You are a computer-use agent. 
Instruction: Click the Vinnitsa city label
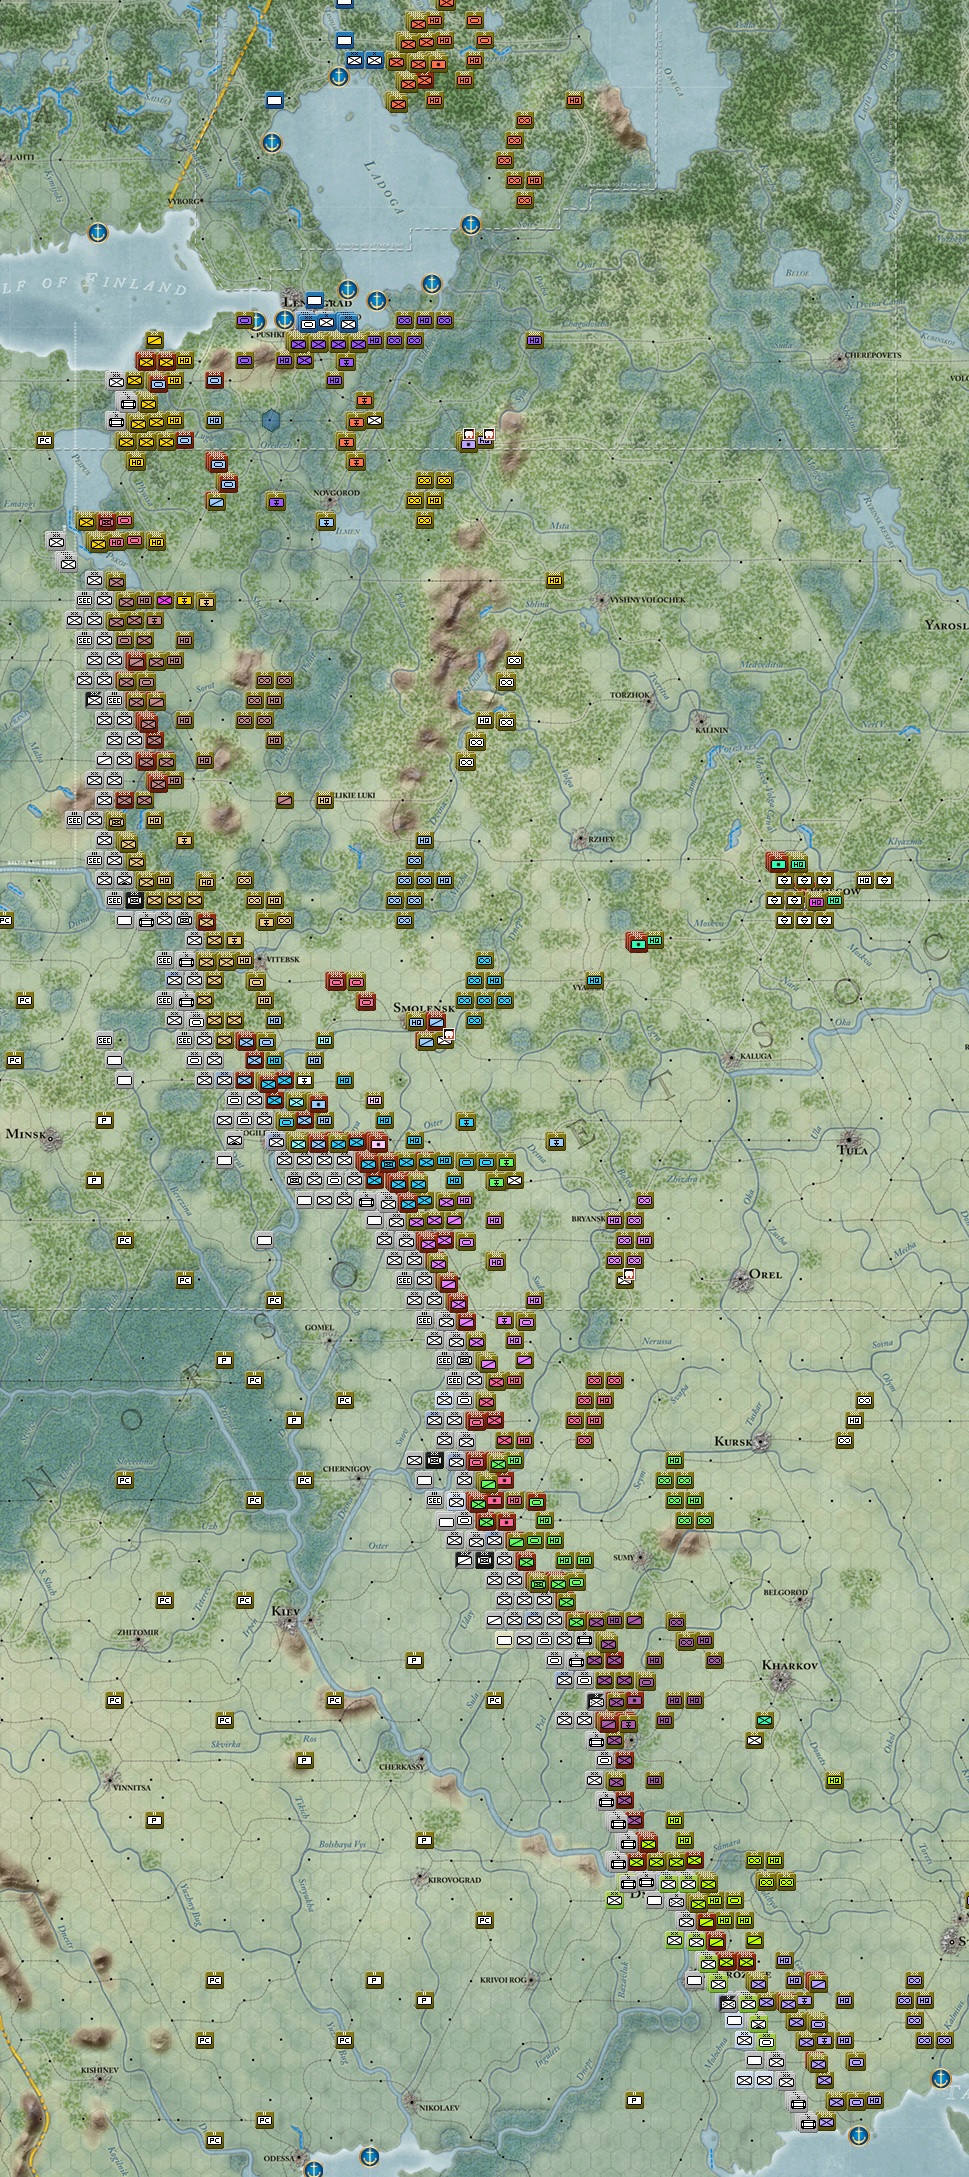tap(131, 1787)
